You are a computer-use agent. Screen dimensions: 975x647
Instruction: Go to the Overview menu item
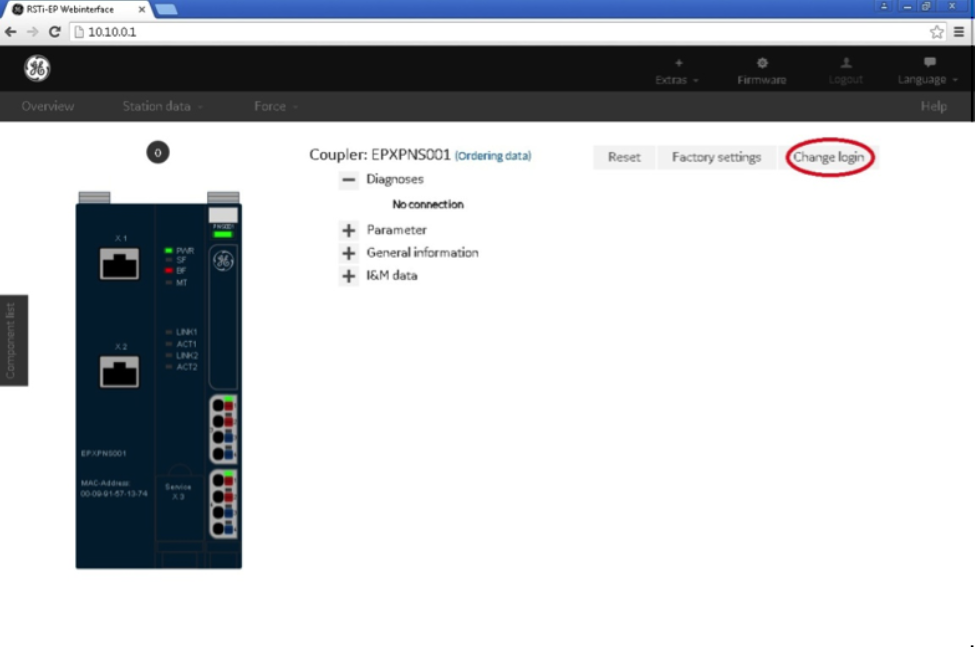(x=48, y=106)
